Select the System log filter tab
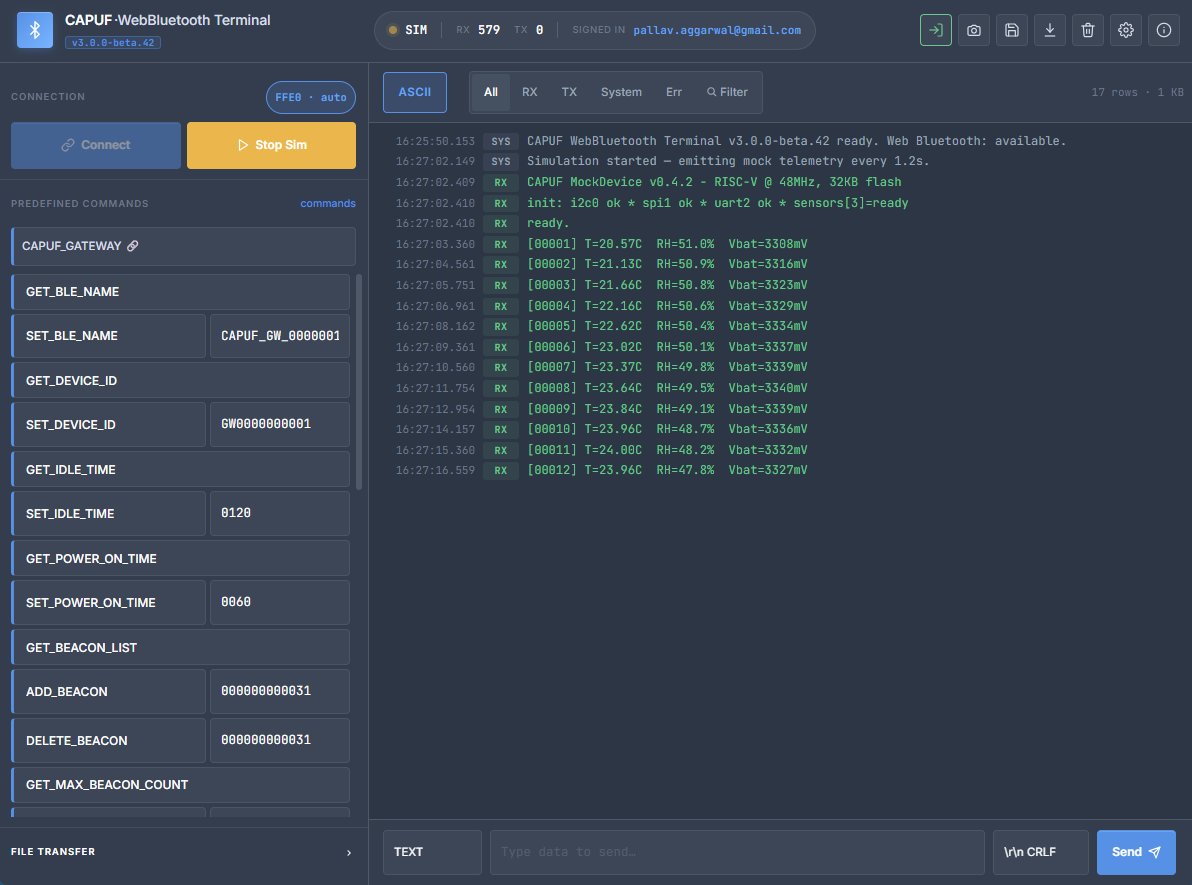Viewport: 1192px width, 885px height. (x=621, y=92)
